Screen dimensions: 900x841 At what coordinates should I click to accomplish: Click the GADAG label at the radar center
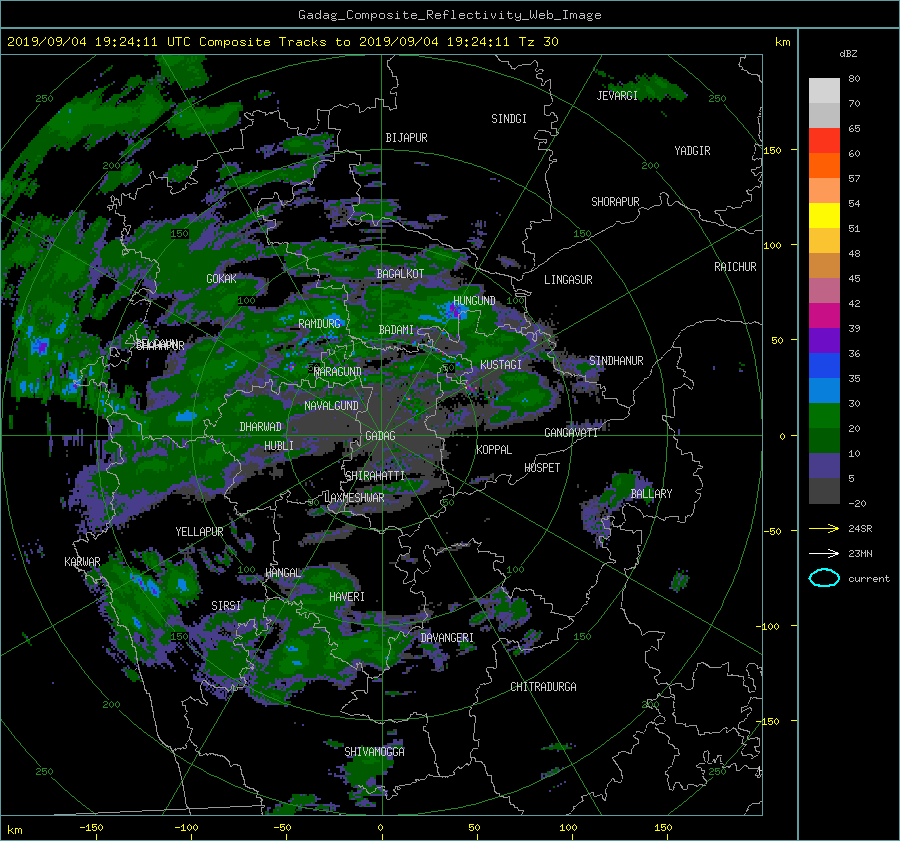point(380,436)
